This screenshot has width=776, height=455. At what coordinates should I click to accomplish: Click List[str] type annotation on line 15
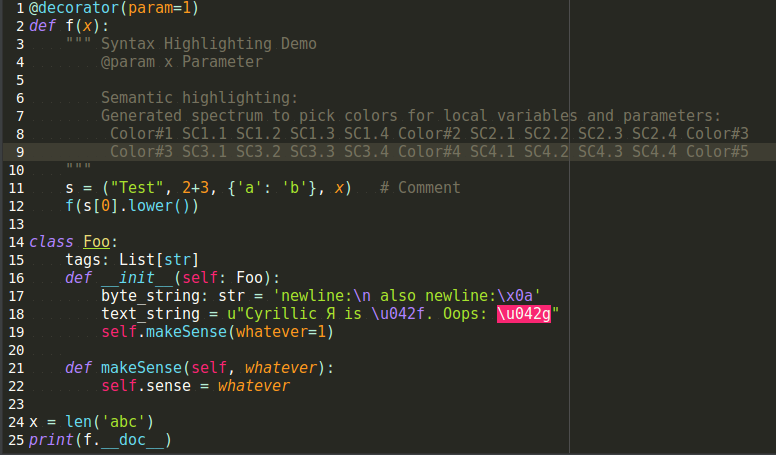pyautogui.click(x=159, y=260)
